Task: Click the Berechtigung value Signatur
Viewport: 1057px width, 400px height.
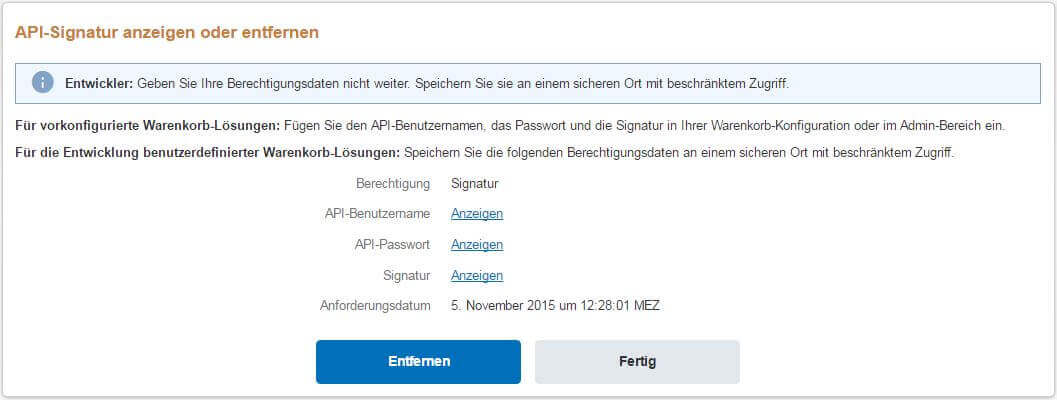Action: click(x=475, y=183)
